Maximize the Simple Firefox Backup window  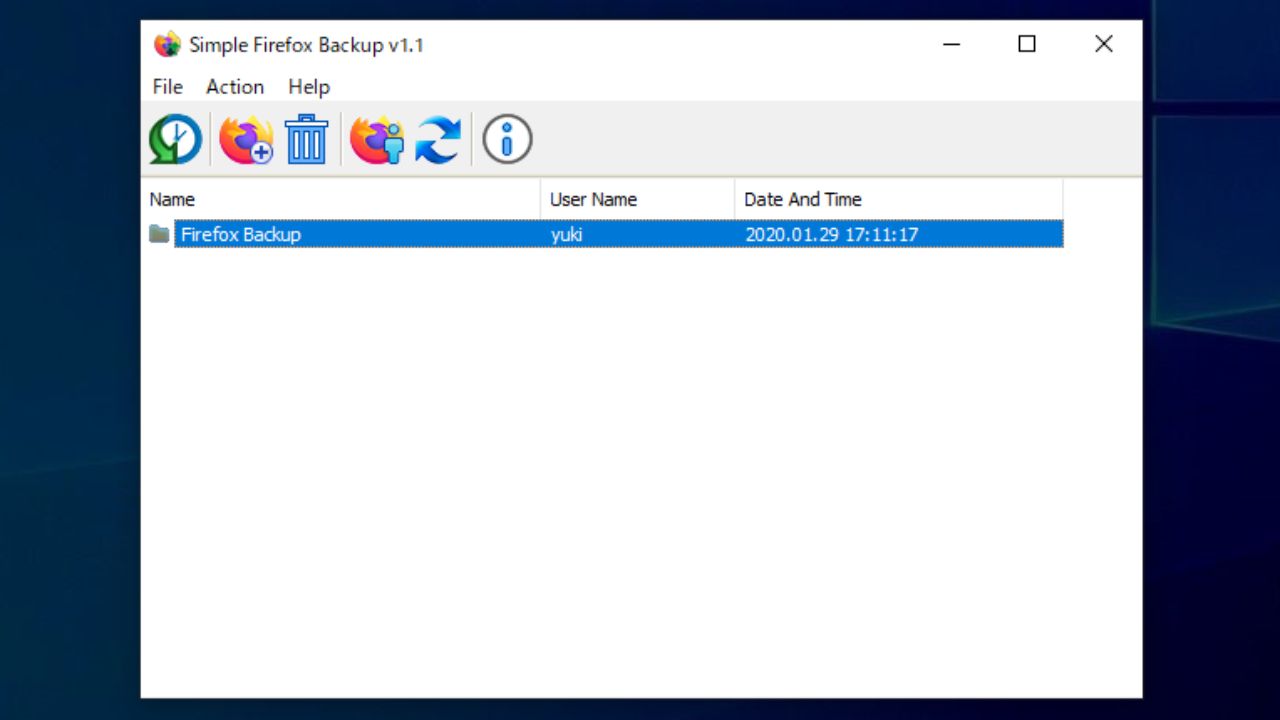click(x=1027, y=44)
